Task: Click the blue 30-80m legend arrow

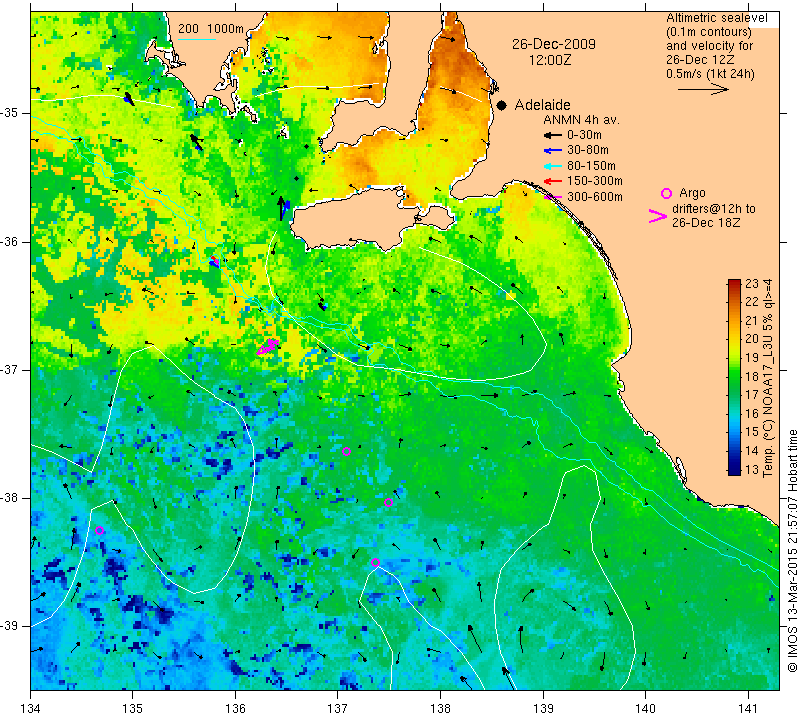Action: (x=552, y=151)
